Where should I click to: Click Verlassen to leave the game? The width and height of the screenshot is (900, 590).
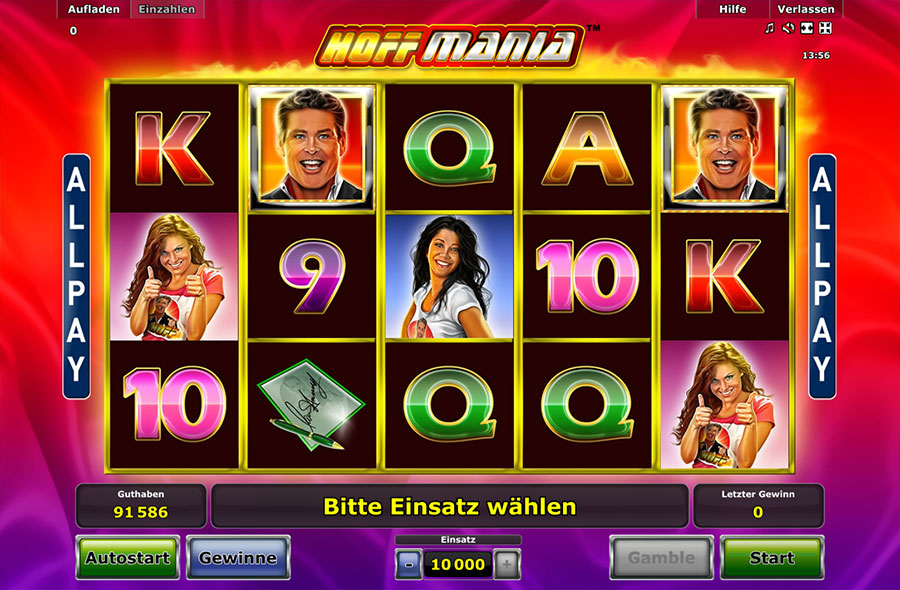[x=806, y=9]
